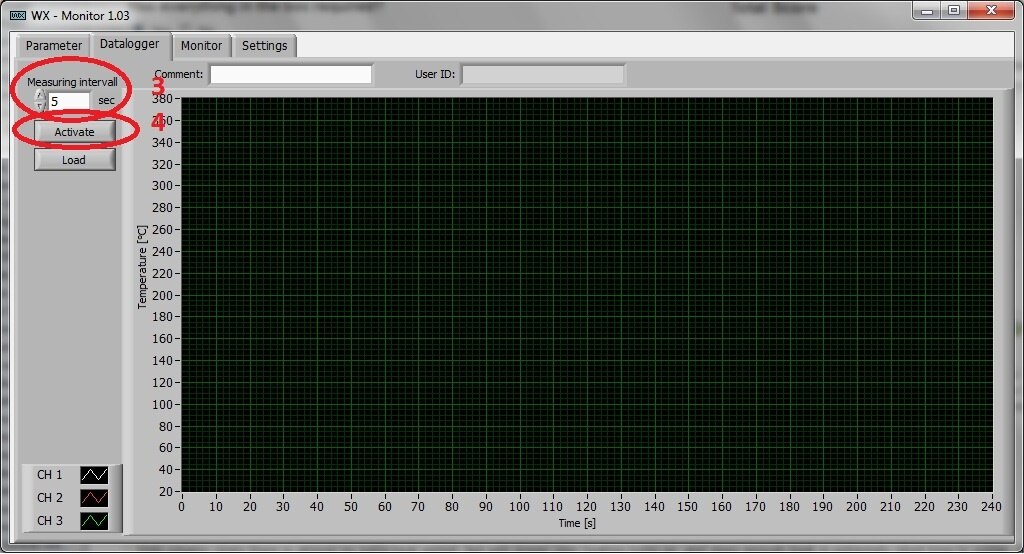Screen dimensions: 1024x554
Task: Click the 240 time axis maximum value
Action: pyautogui.click(x=991, y=506)
